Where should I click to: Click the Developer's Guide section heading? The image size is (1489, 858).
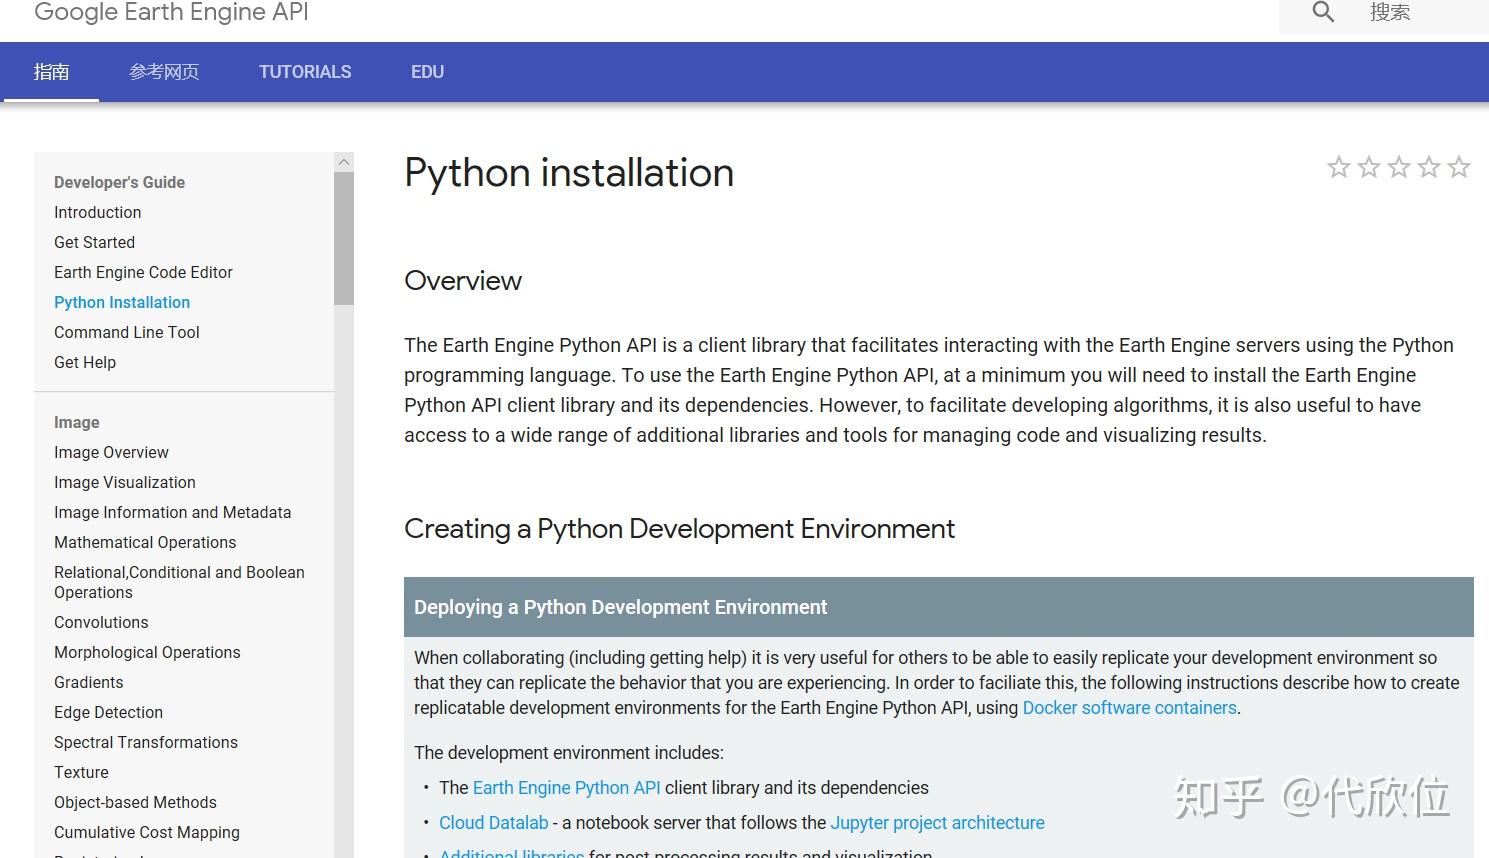[x=119, y=182]
